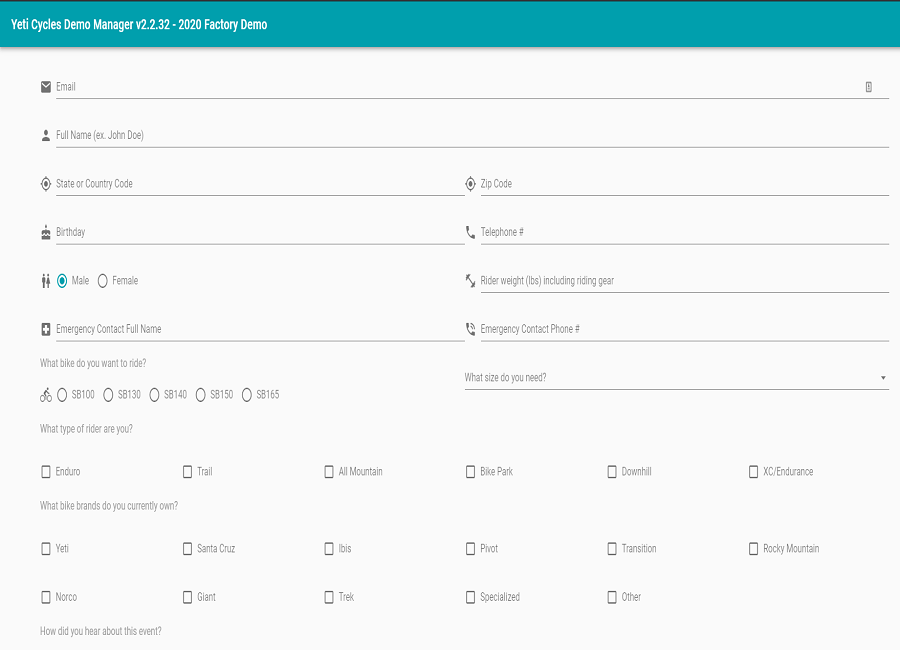Screen dimensions: 900x650
Task: Tick the Santa Cruz brand checkbox
Action: pos(187,549)
